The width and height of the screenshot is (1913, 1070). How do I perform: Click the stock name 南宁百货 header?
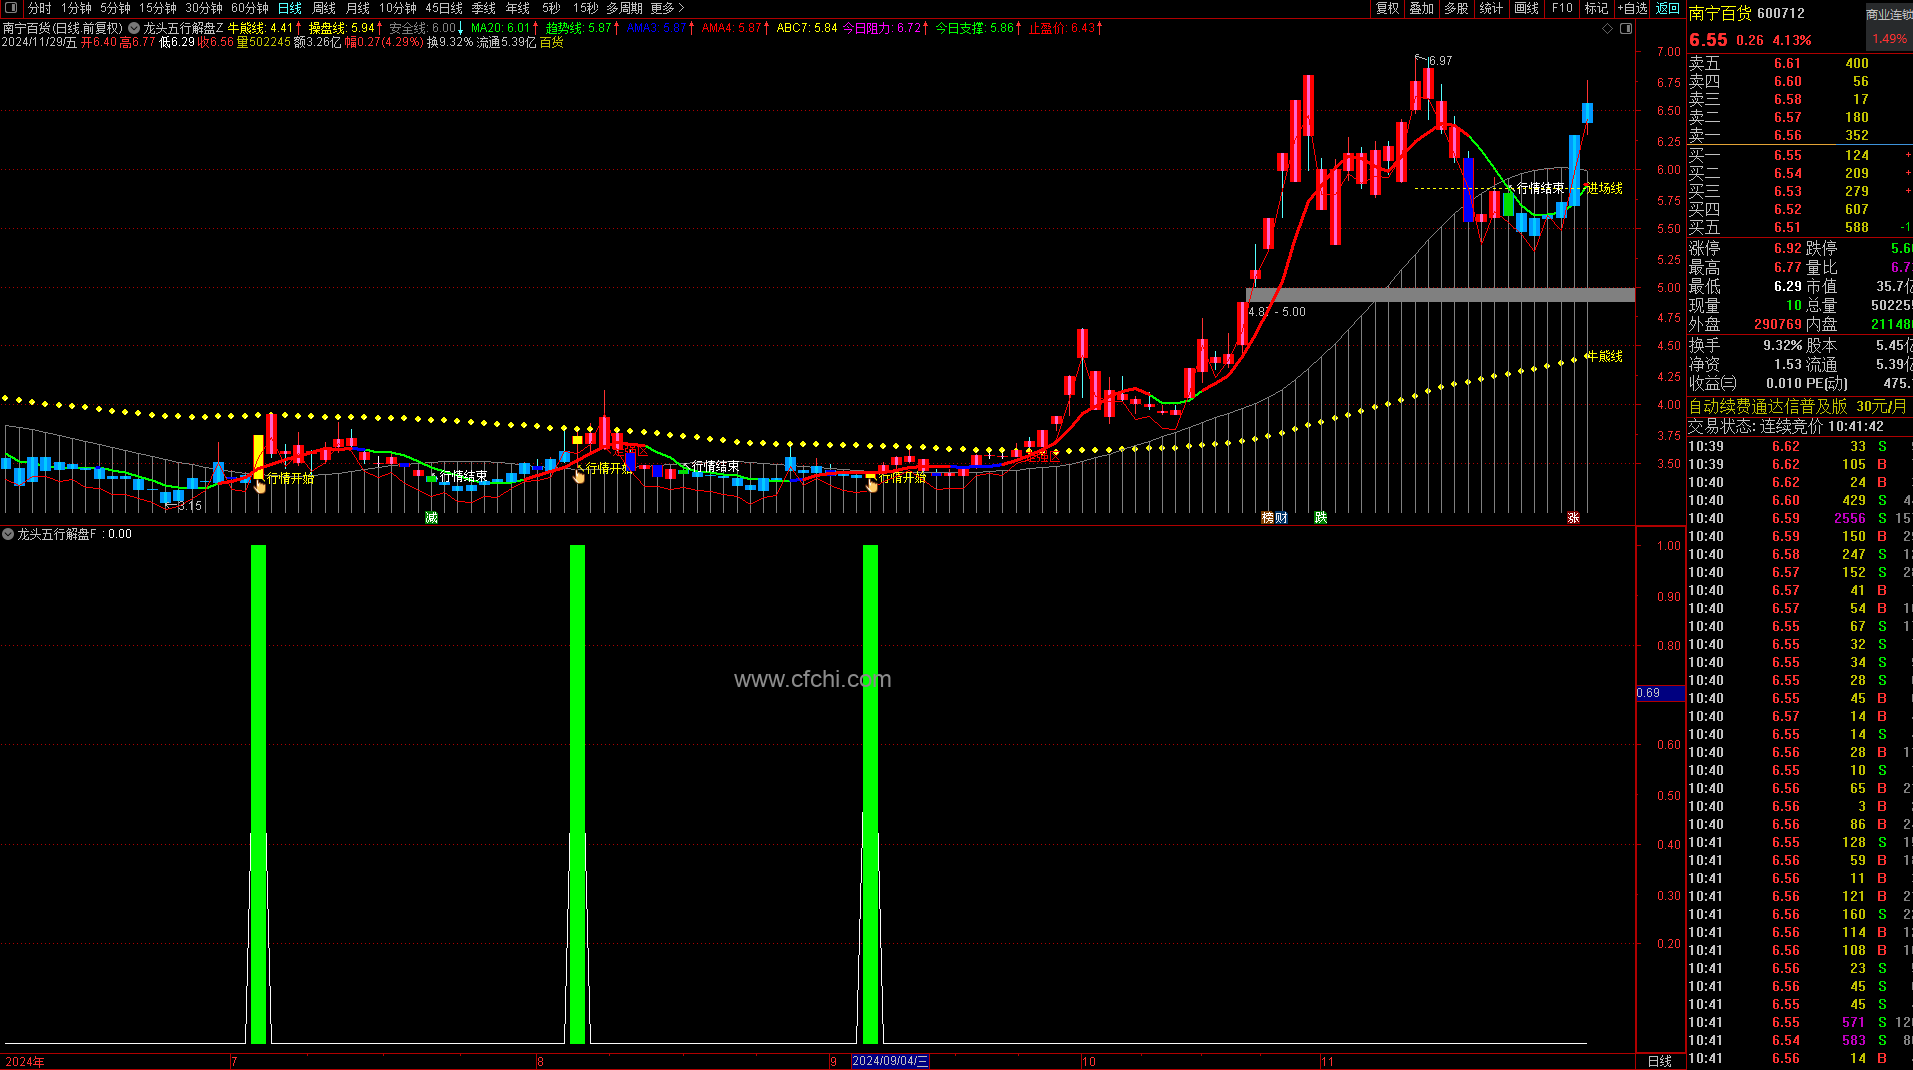(1720, 13)
